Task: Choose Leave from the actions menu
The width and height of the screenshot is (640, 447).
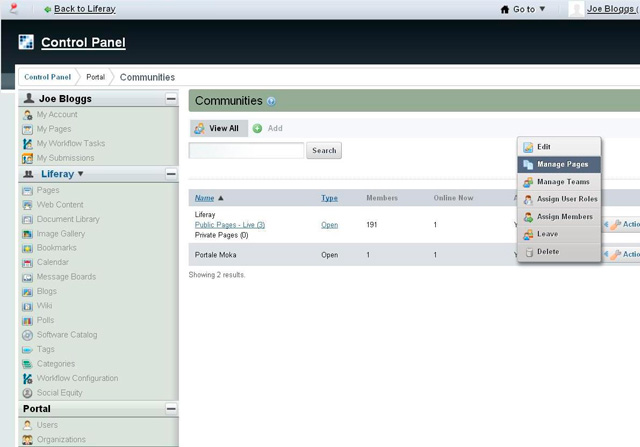Action: tap(559, 234)
